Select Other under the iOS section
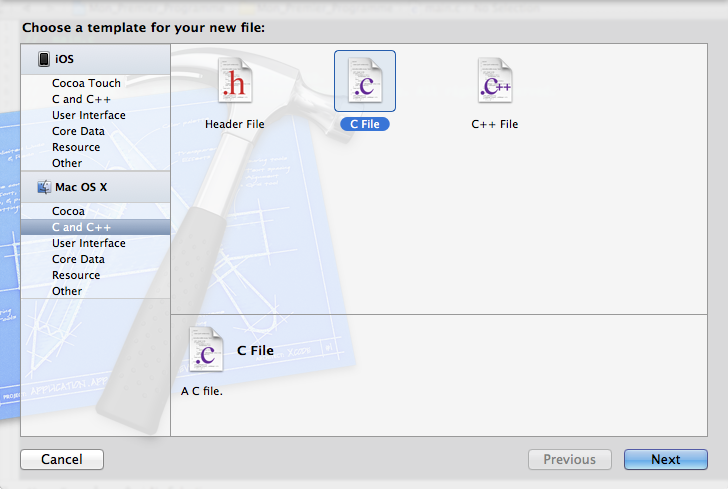 (67, 163)
